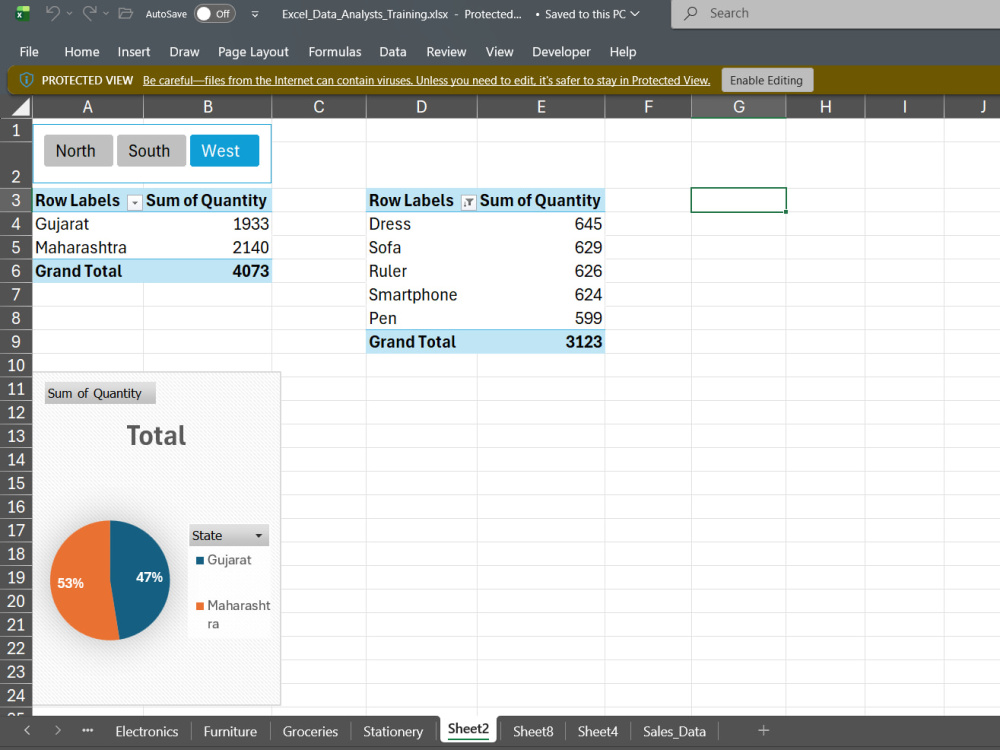Click the magnifier icon in Search box
1000x750 pixels.
click(691, 13)
